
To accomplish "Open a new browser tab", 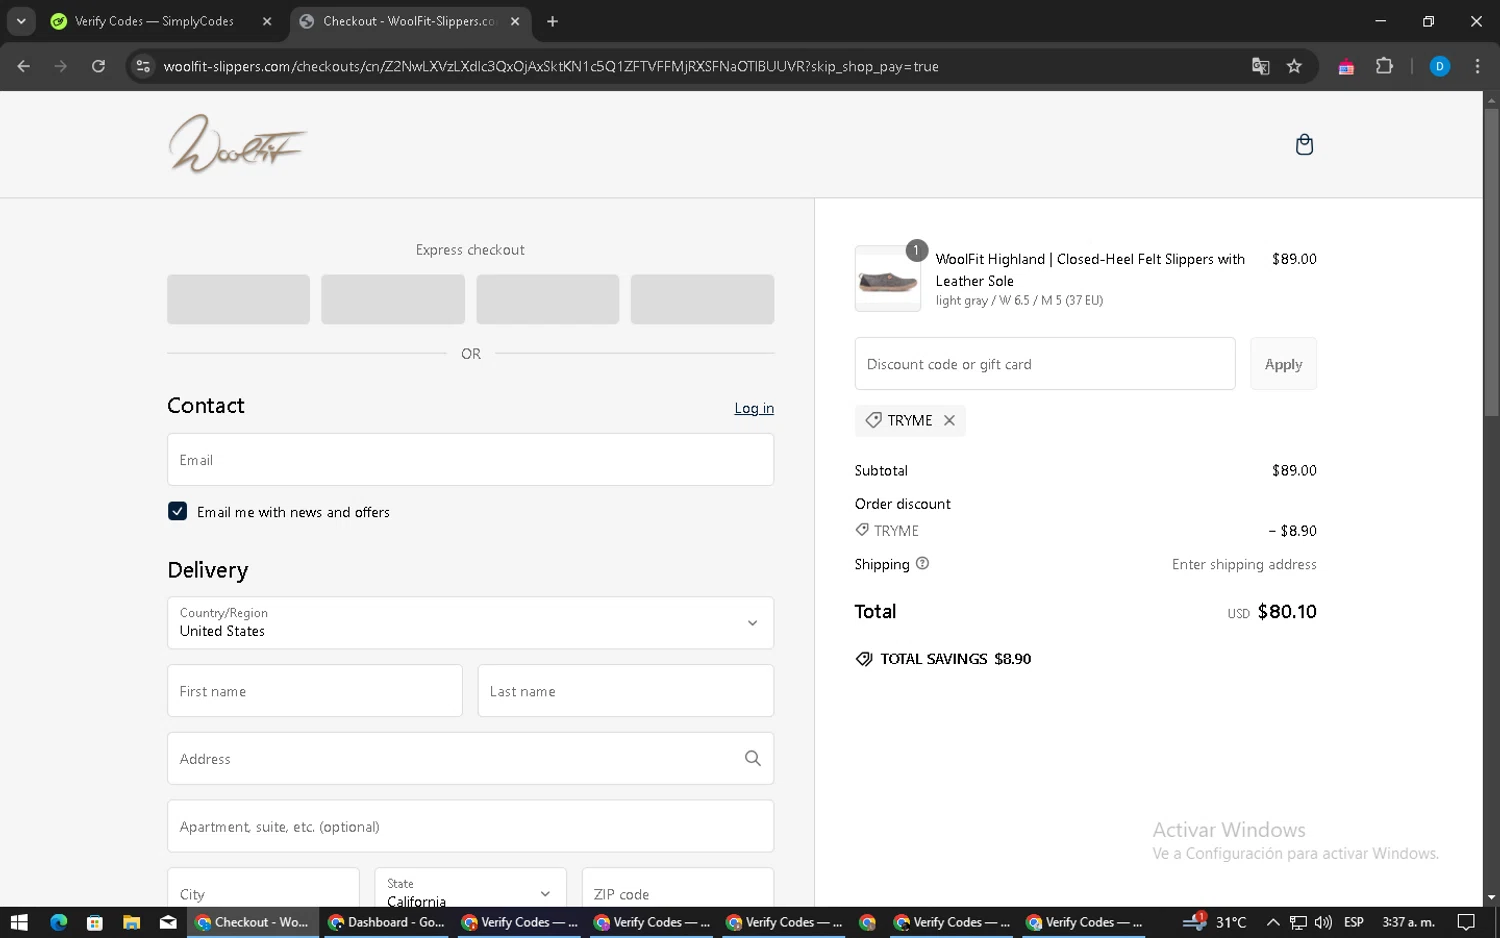I will 552,21.
